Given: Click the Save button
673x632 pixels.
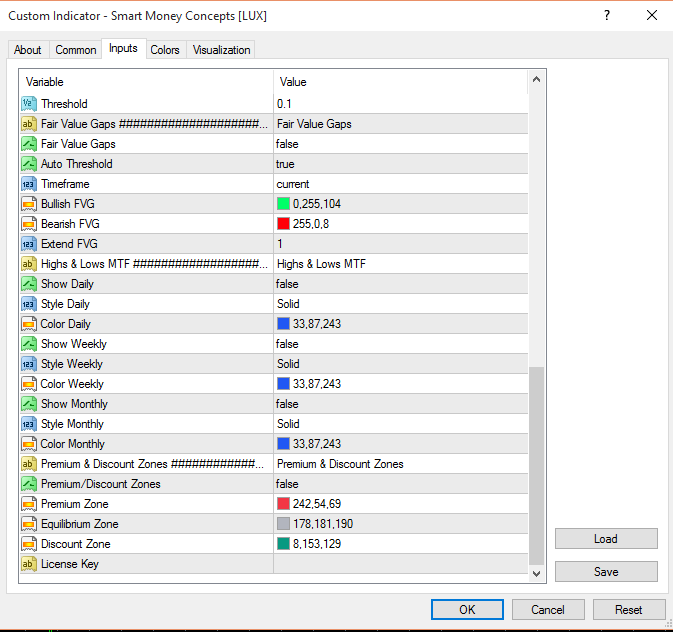Looking at the screenshot, I should coord(606,571).
